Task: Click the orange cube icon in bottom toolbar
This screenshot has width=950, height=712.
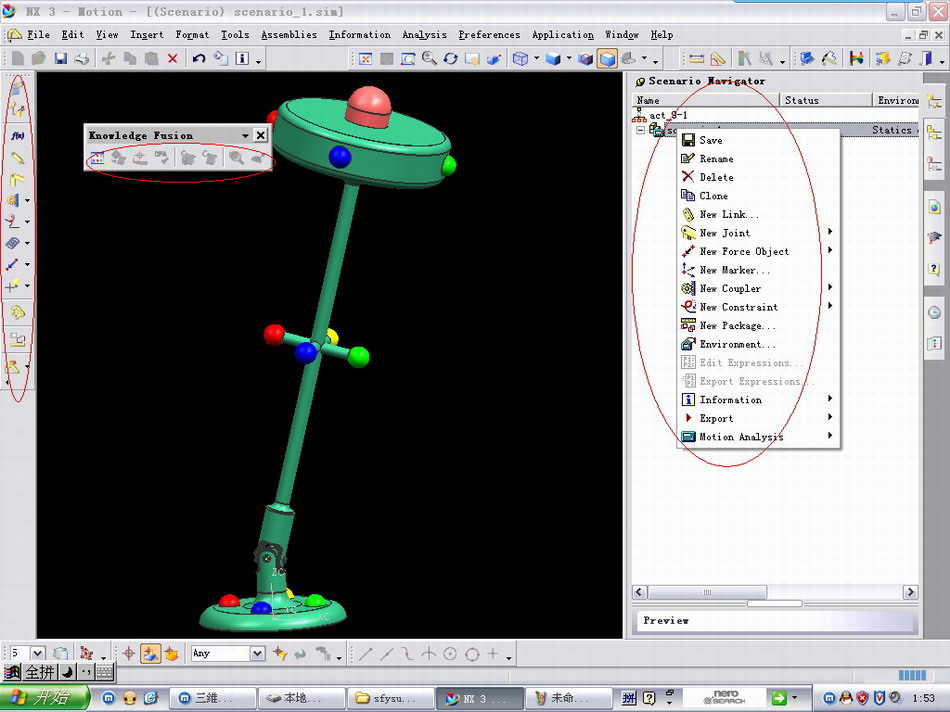Action: click(171, 654)
